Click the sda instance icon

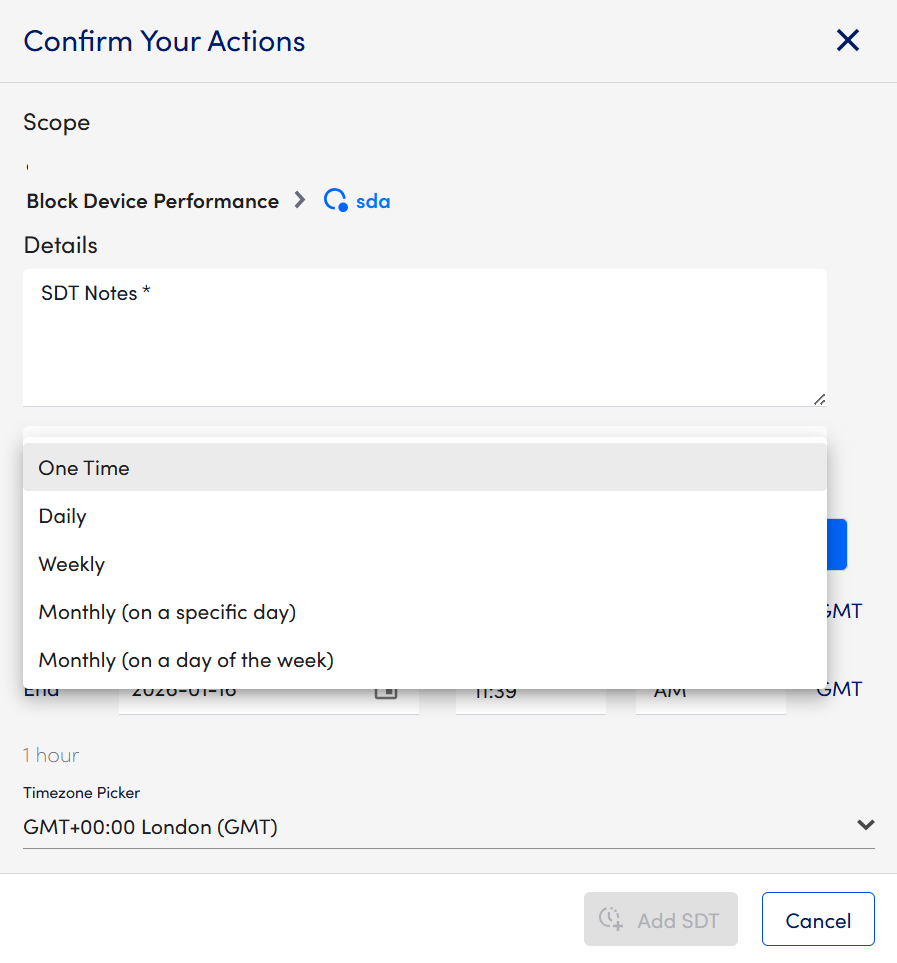point(335,201)
